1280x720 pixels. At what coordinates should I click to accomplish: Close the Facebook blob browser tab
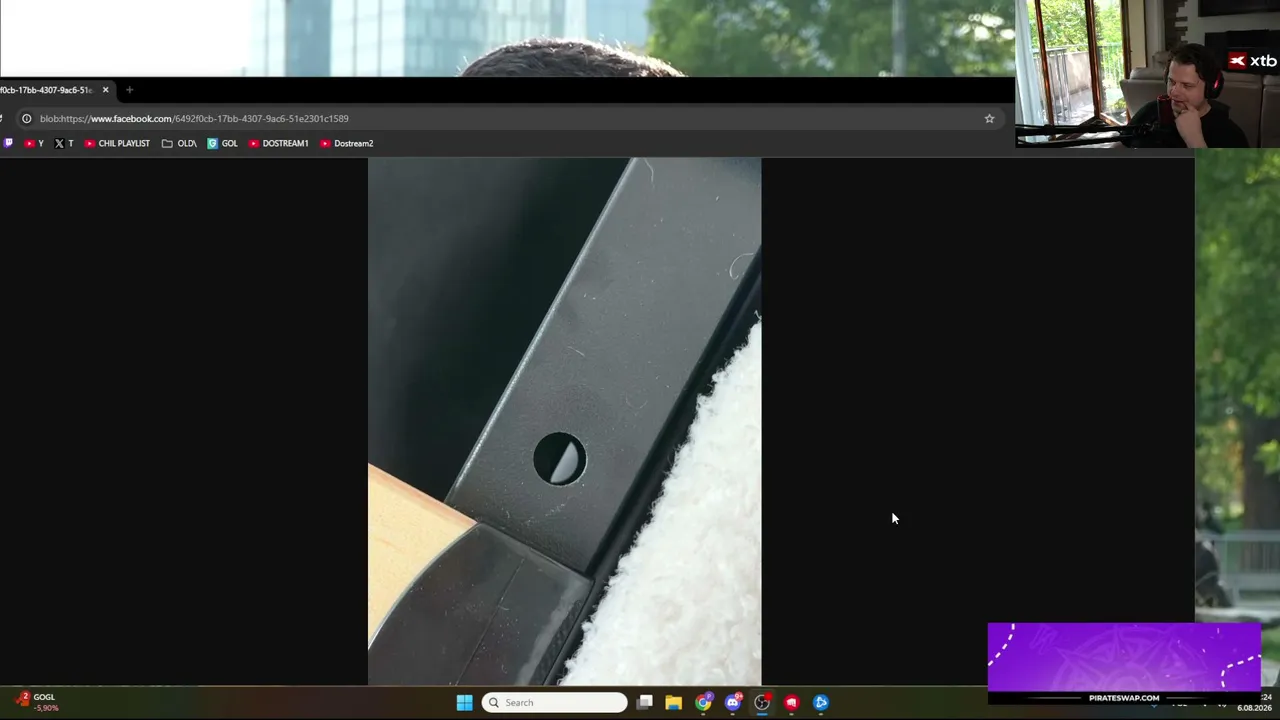(x=105, y=90)
